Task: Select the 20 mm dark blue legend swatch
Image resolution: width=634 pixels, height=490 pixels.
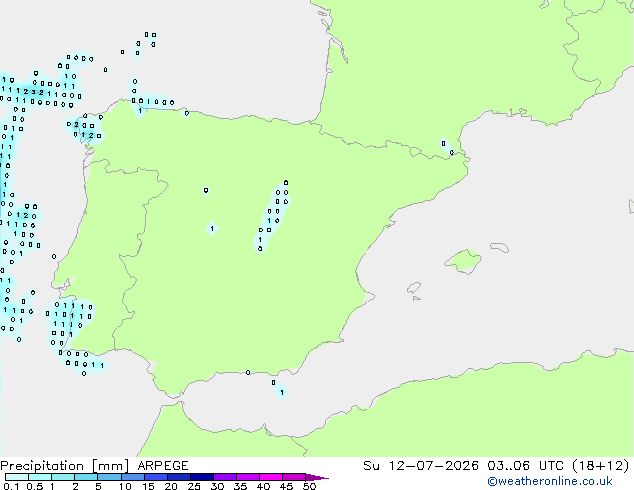Action: [179, 477]
